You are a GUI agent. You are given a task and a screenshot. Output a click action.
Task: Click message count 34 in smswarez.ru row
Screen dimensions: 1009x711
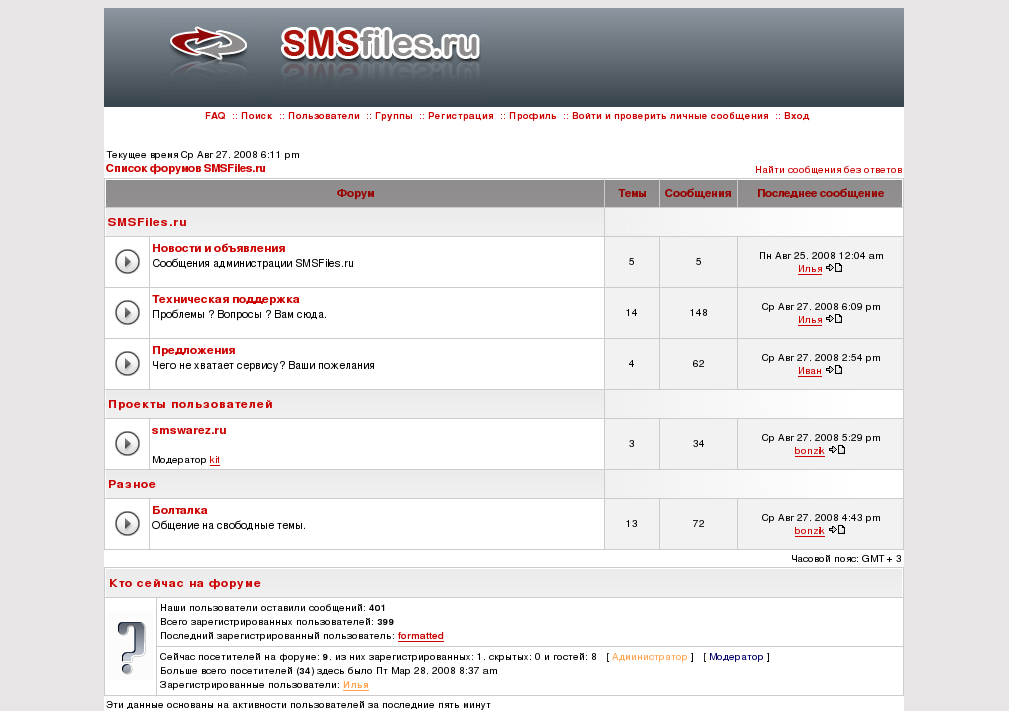[698, 443]
